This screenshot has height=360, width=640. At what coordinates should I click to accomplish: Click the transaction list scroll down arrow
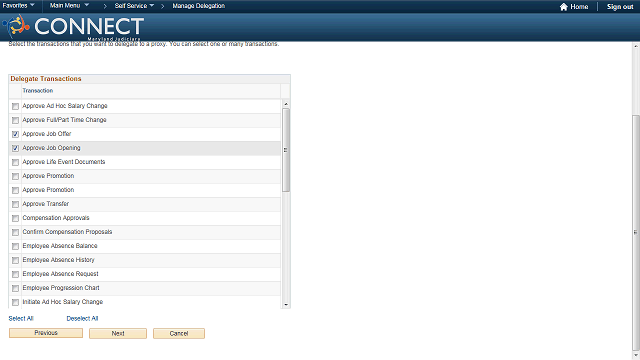click(286, 304)
